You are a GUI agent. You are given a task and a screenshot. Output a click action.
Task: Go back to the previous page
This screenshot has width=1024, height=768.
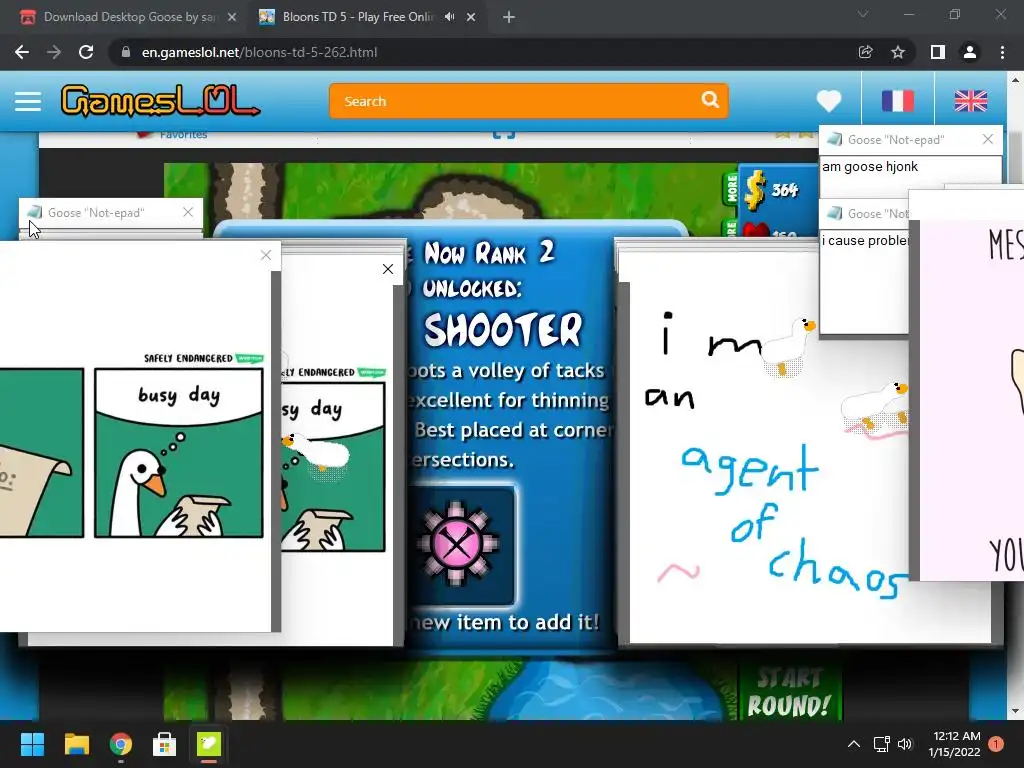22,52
